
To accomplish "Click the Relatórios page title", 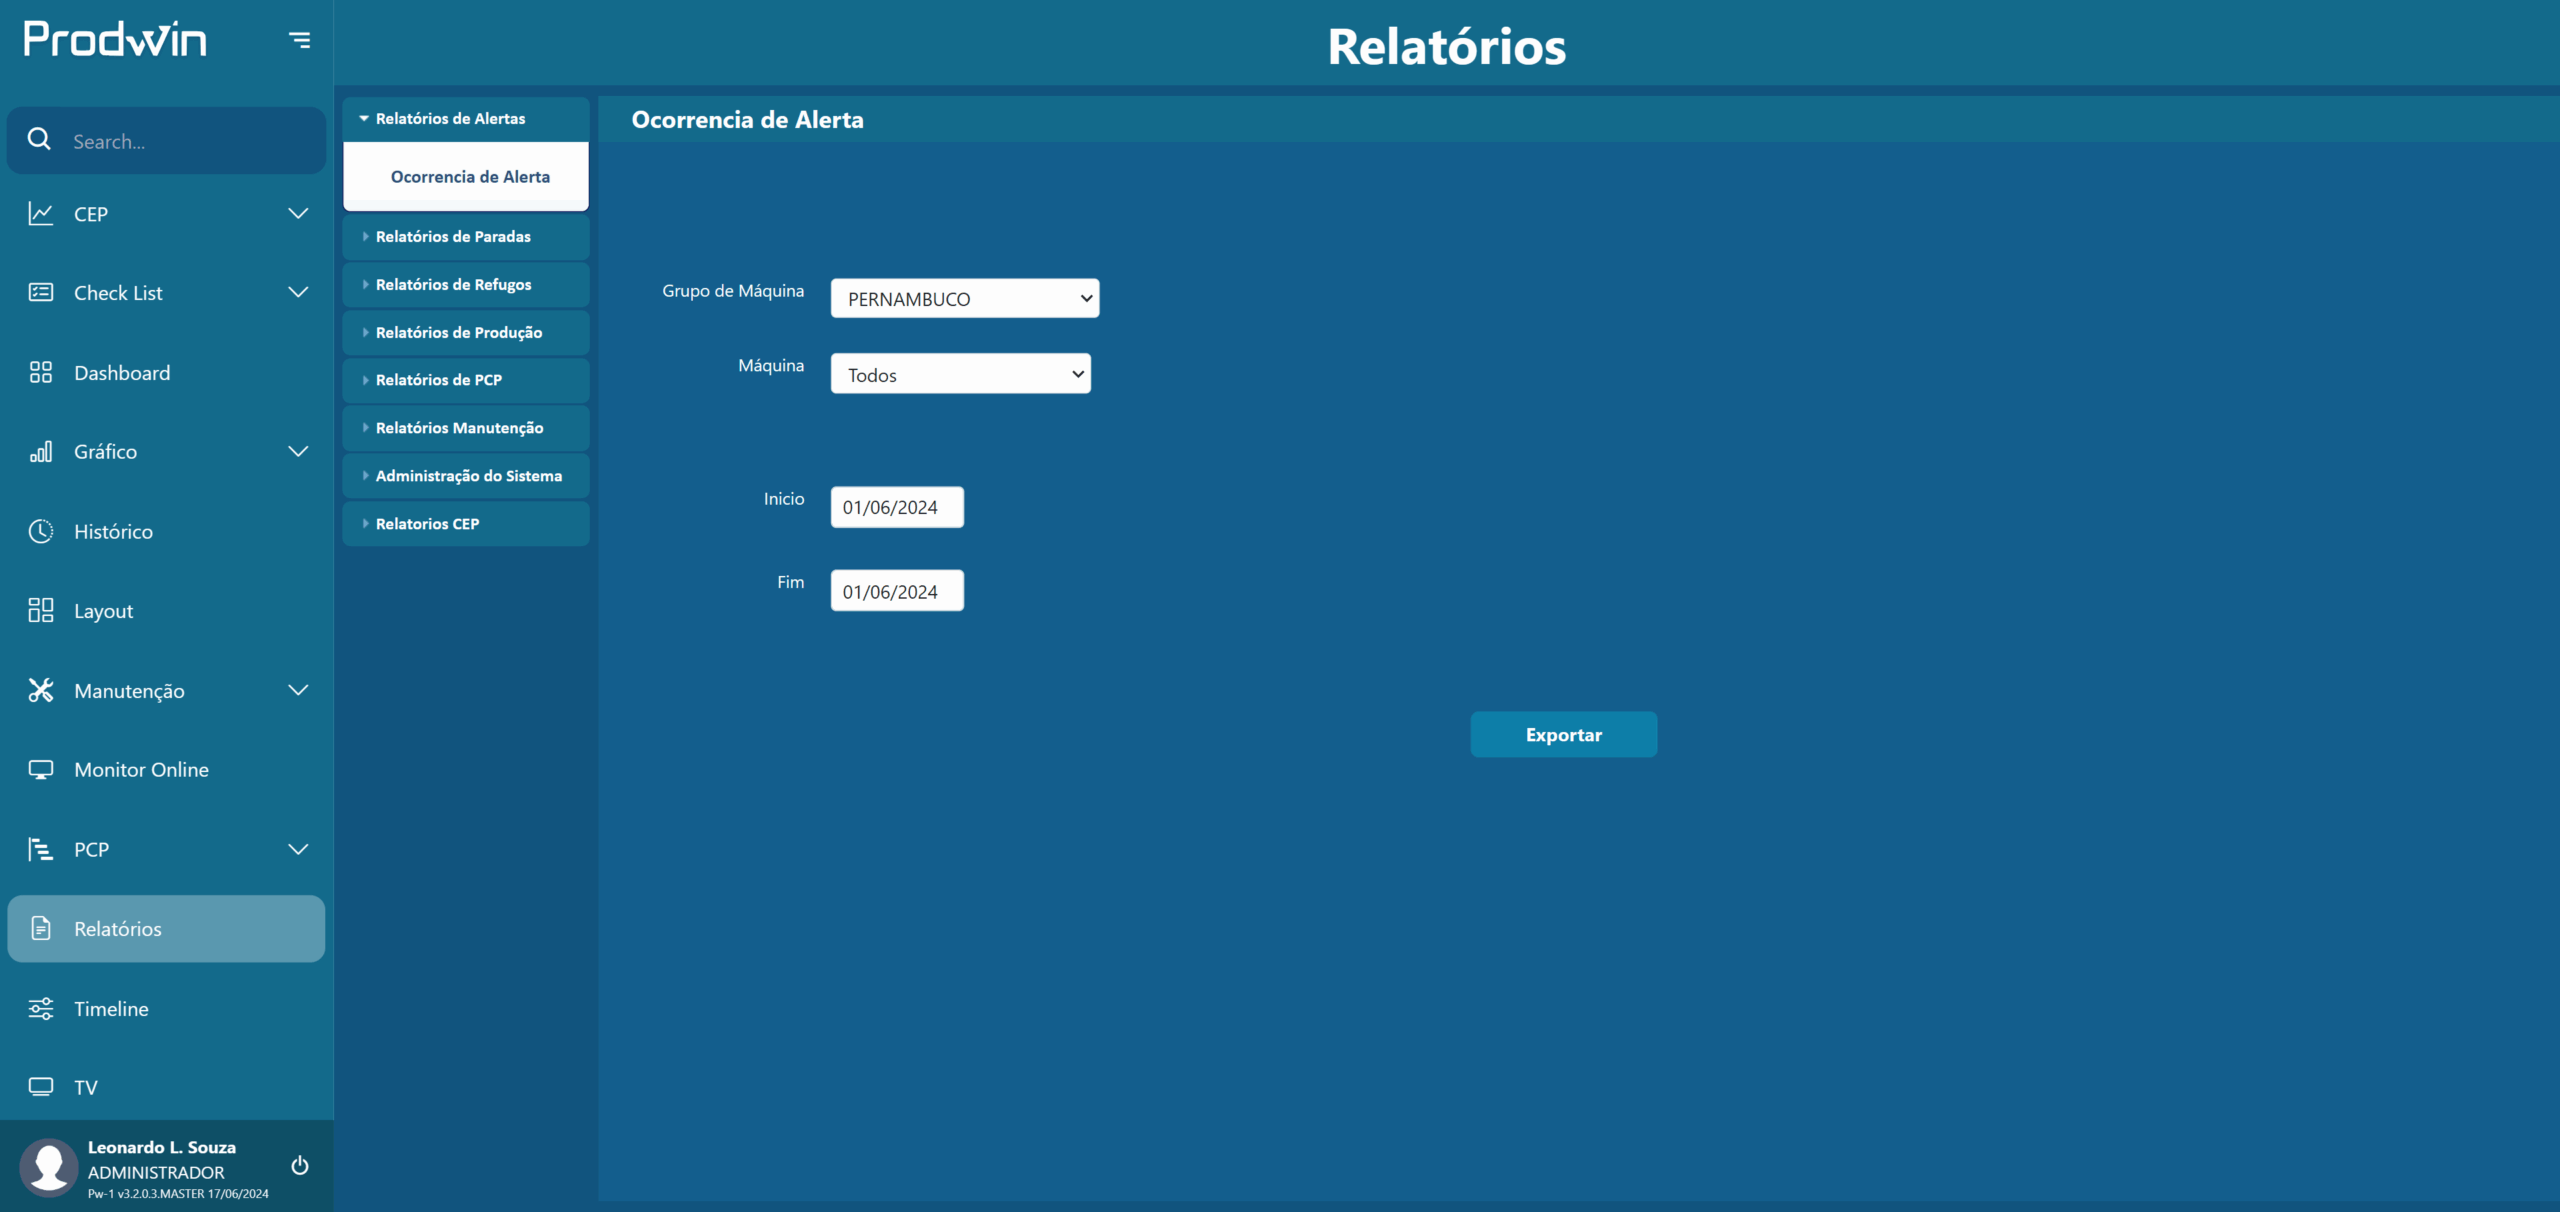I will 1446,46.
